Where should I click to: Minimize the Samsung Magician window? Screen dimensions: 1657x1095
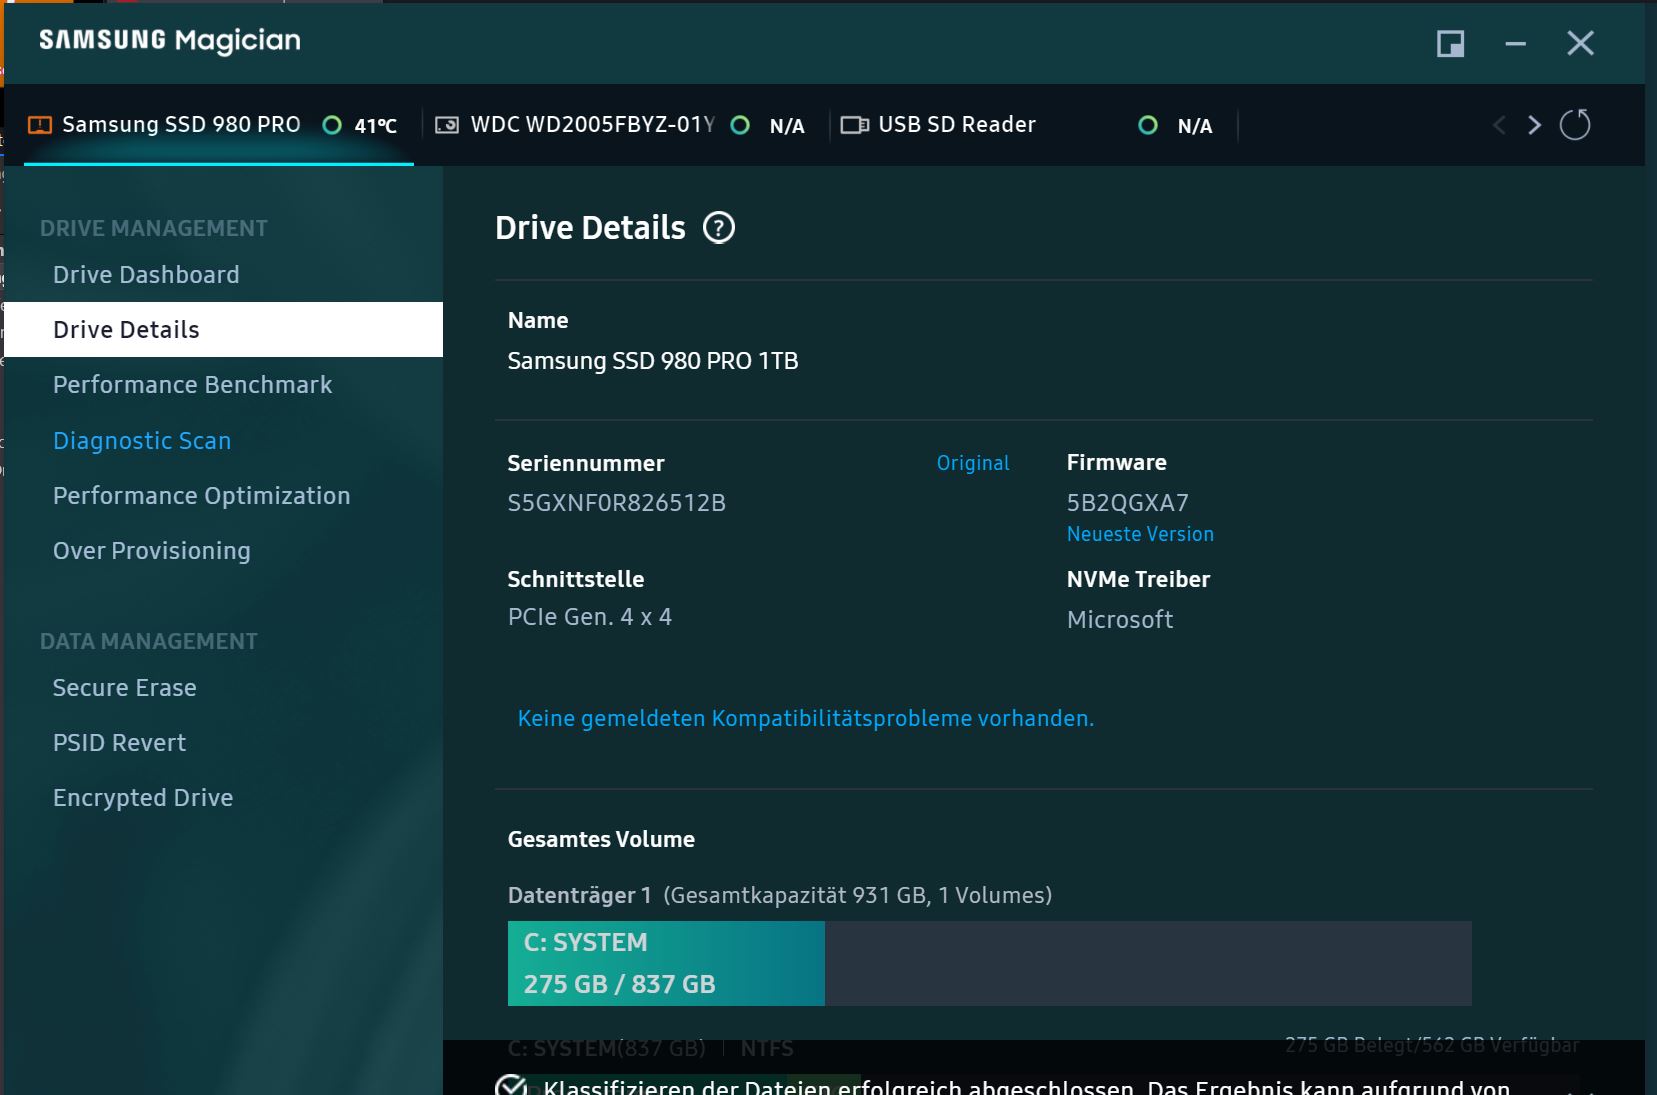[1516, 43]
